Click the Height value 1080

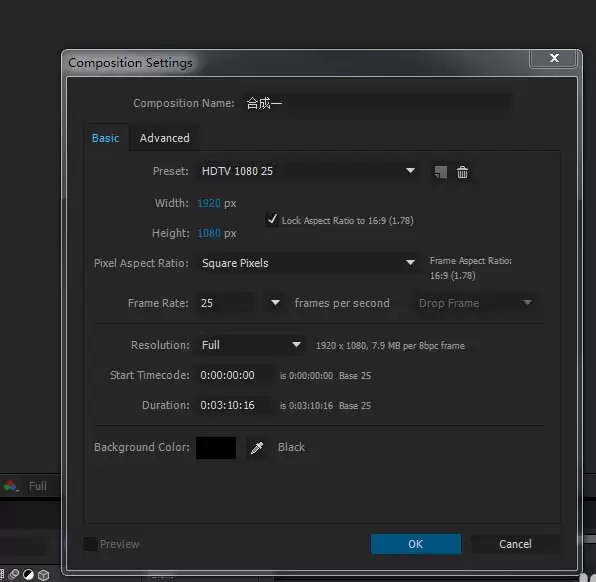209,233
